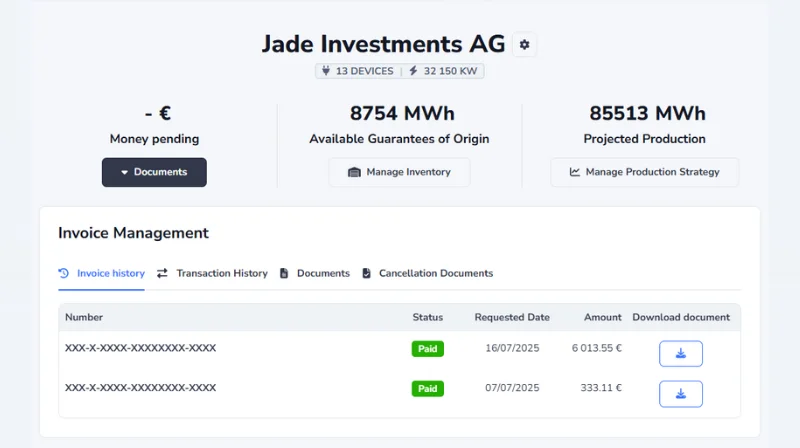Viewport: 800px width, 448px height.
Task: Click the Status column header
Action: [x=428, y=317]
